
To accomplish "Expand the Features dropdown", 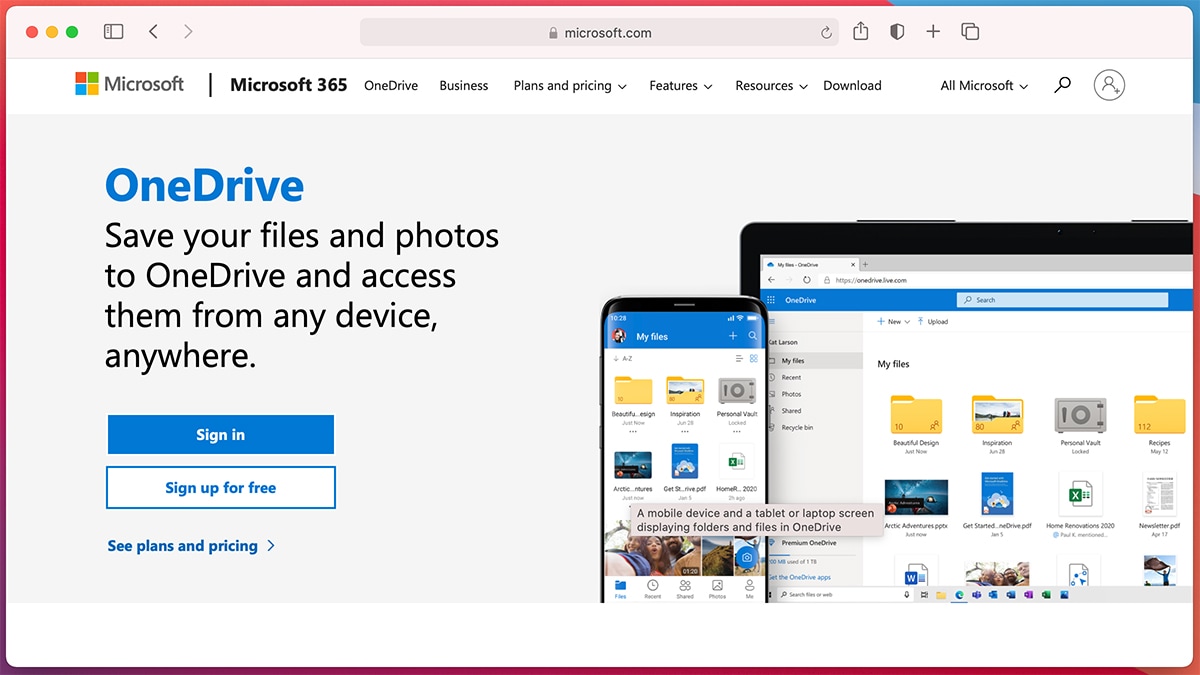I will [x=681, y=86].
